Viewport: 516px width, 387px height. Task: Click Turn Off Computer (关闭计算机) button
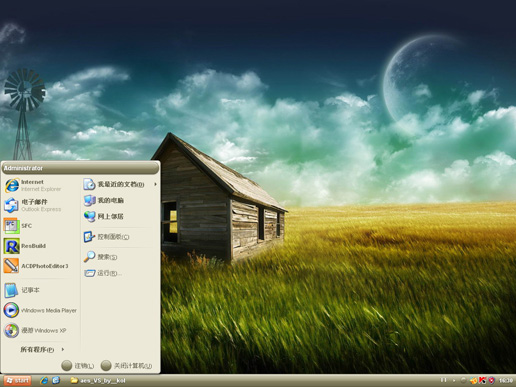click(127, 366)
